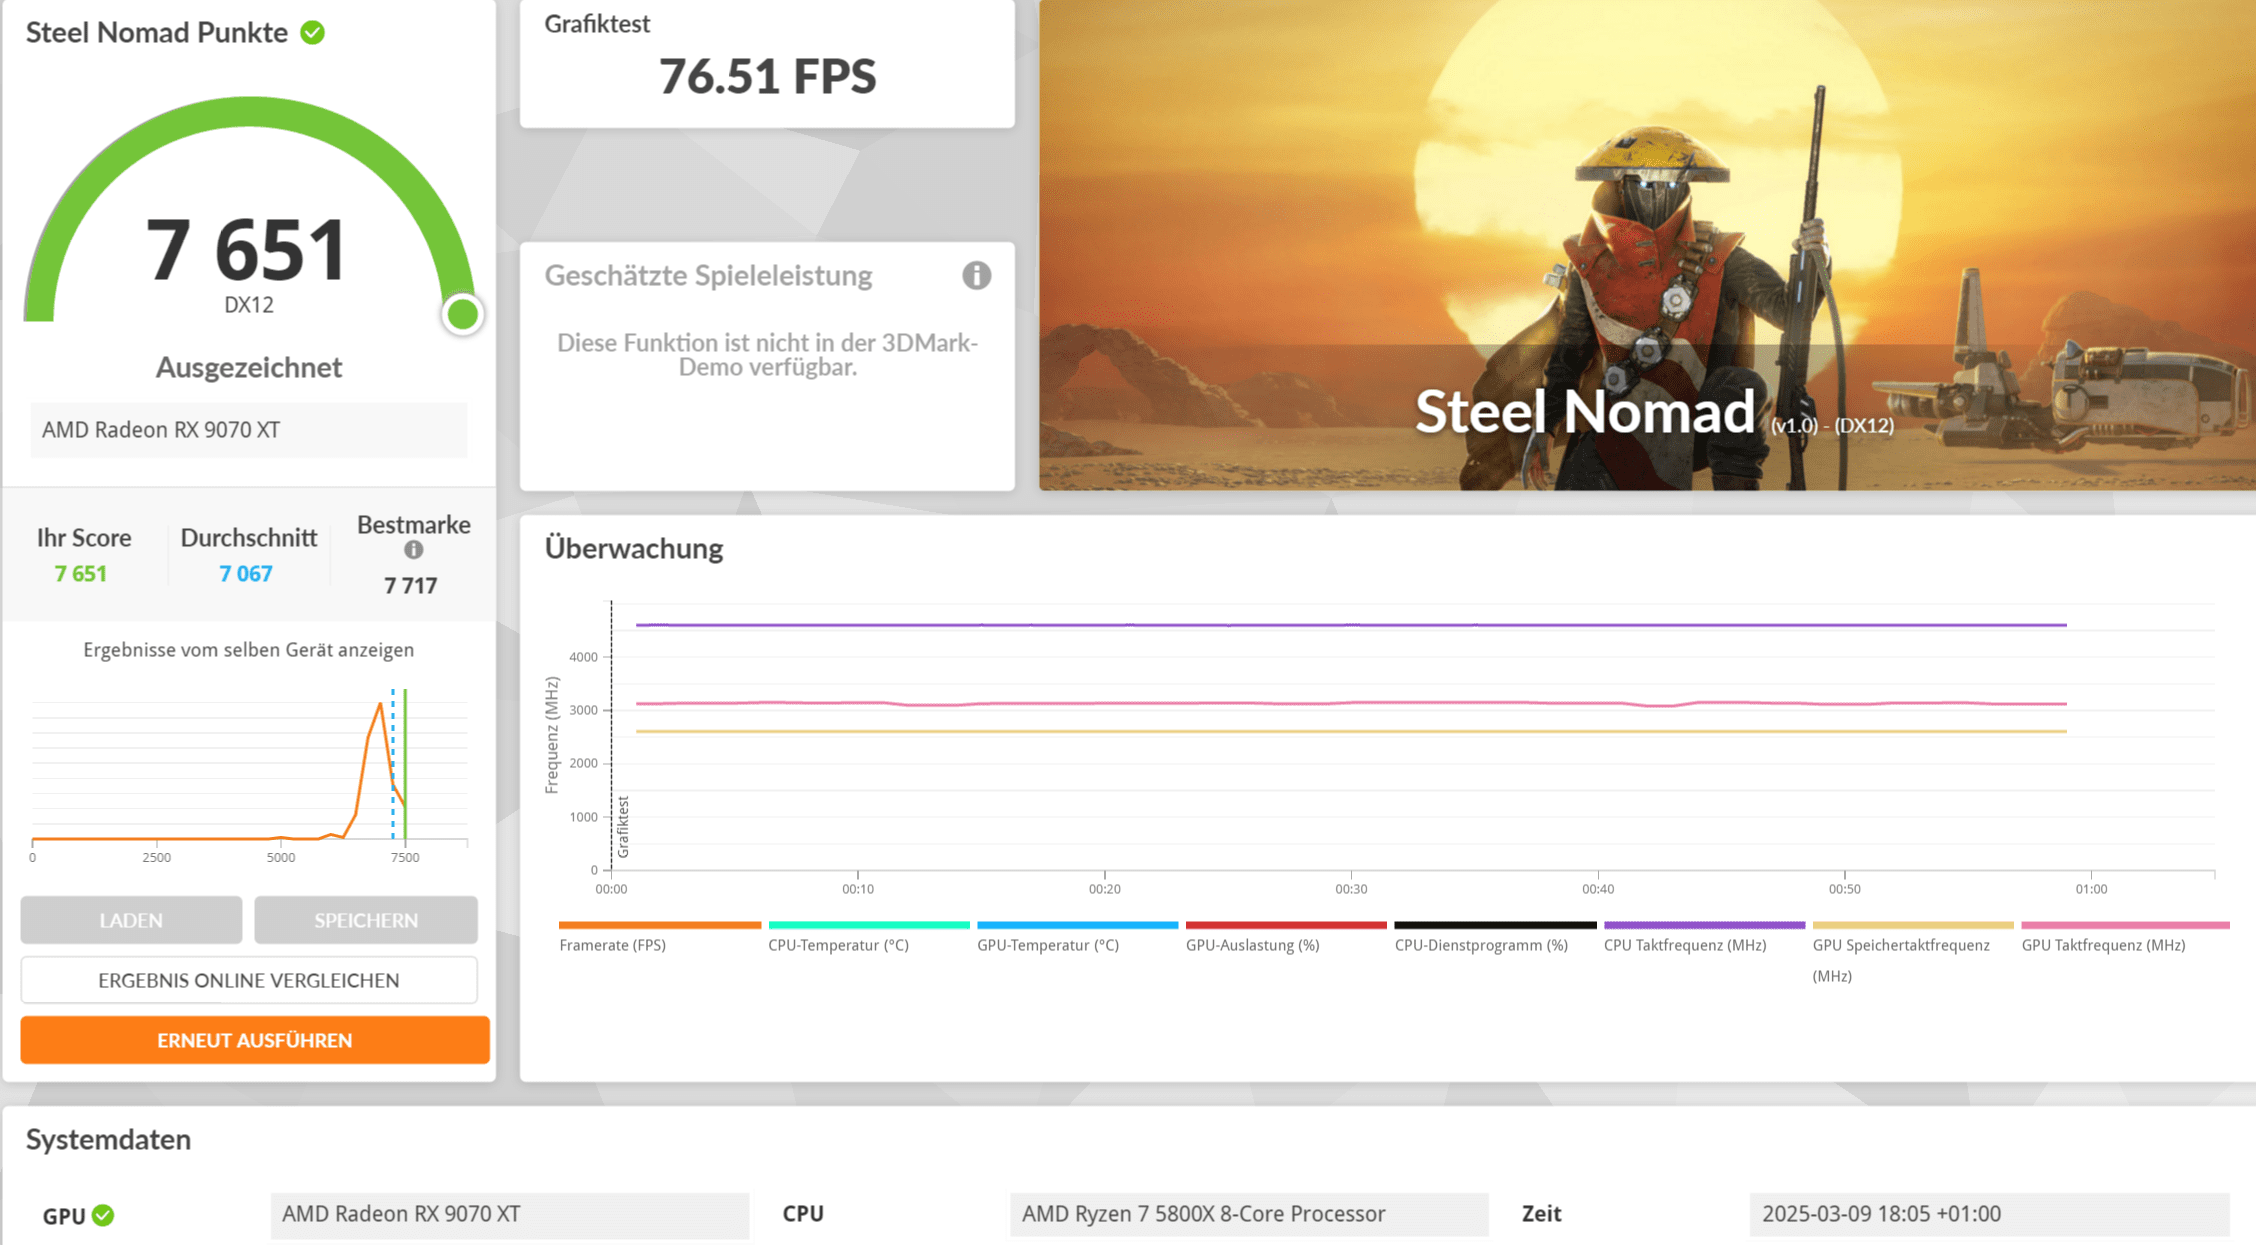Click the Ergebnisse vom selben Gerät anzeigen link
The height and width of the screenshot is (1245, 2256).
[248, 650]
